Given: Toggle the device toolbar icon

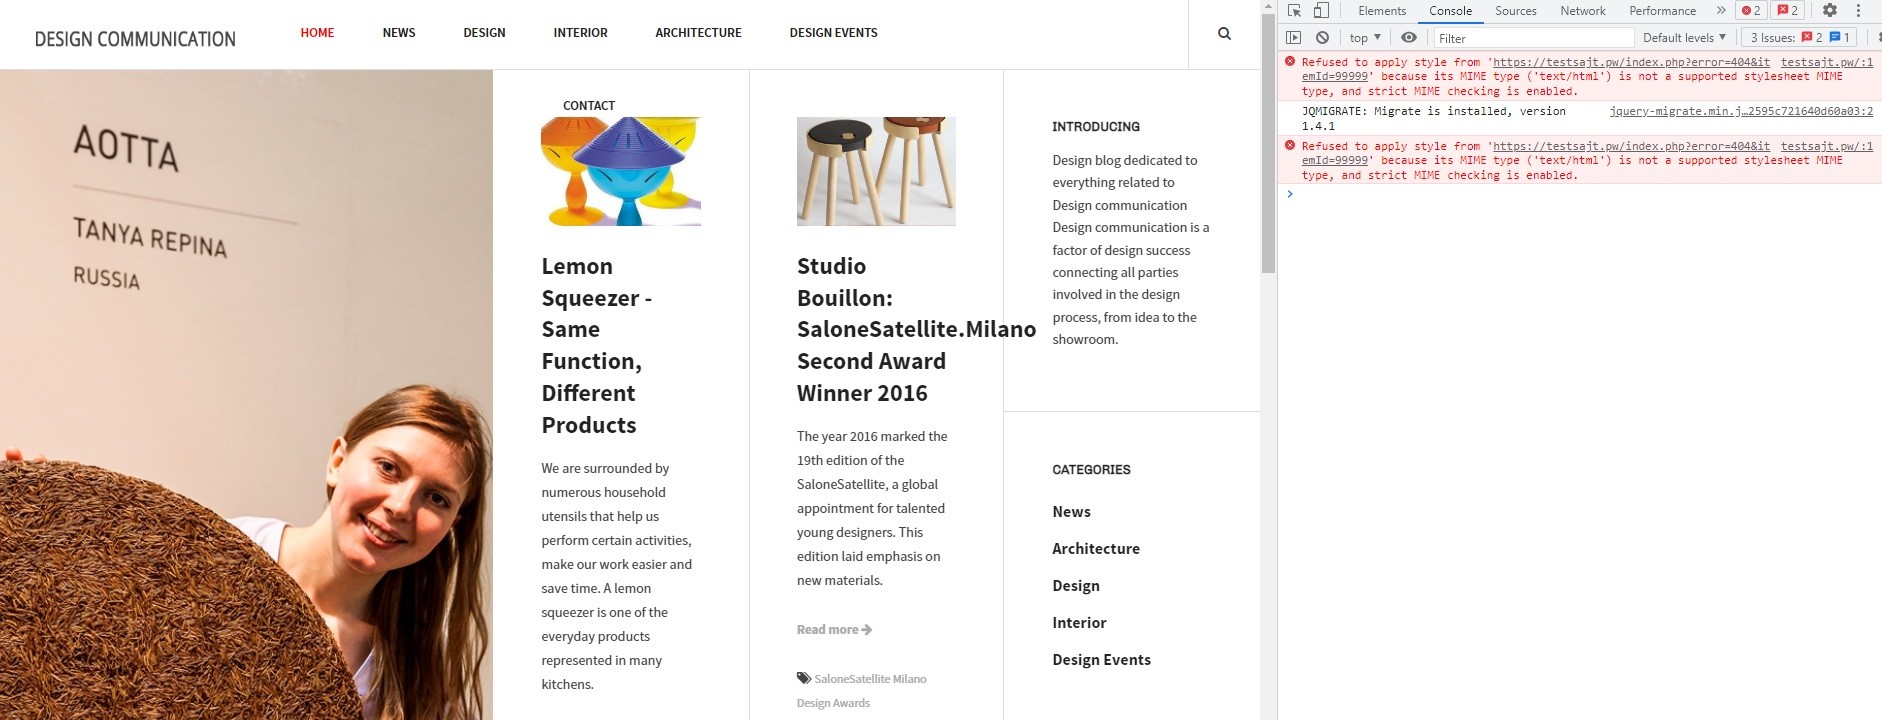Looking at the screenshot, I should click(x=1321, y=11).
